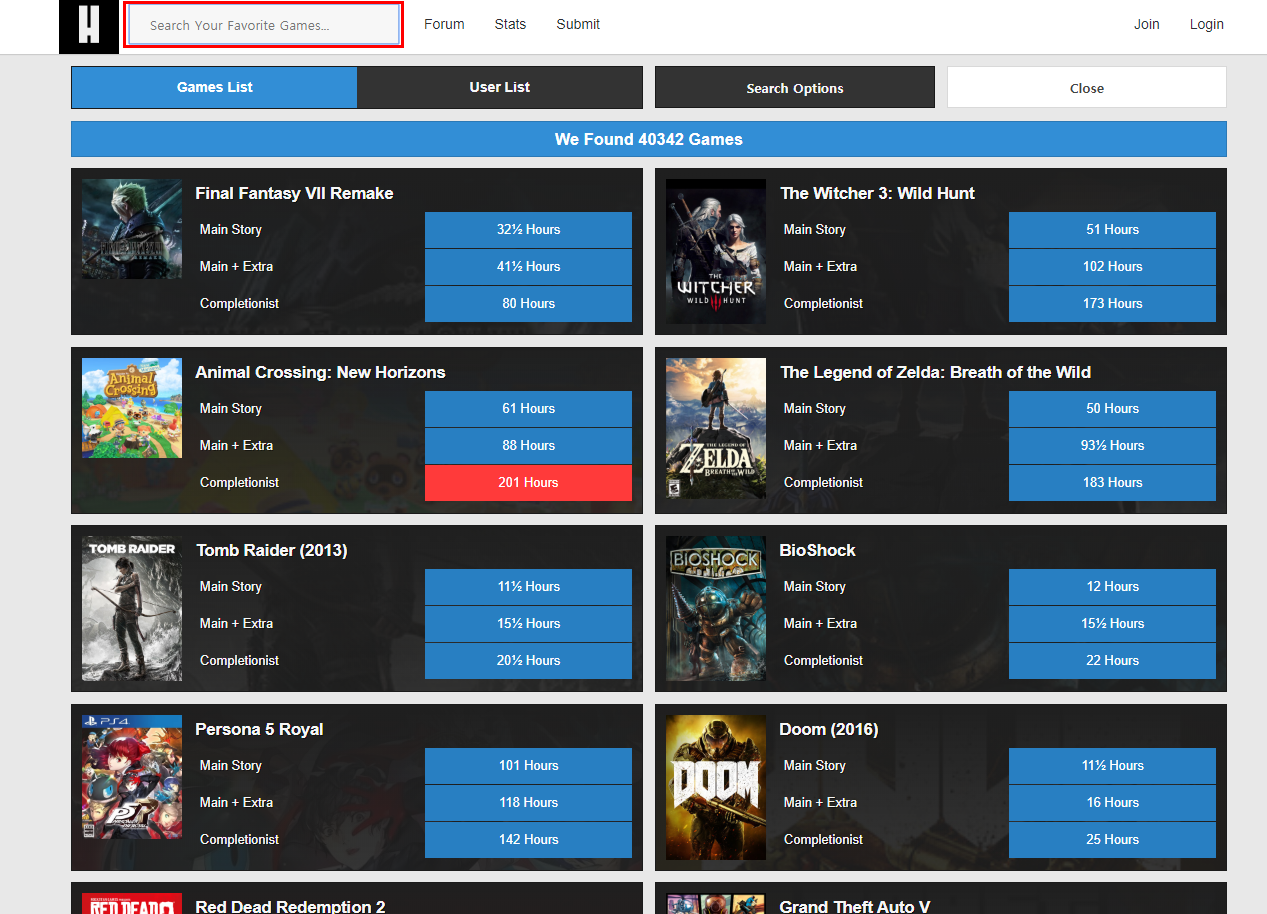
Task: Open Tomb Raider (2013) cover image
Action: (132, 608)
